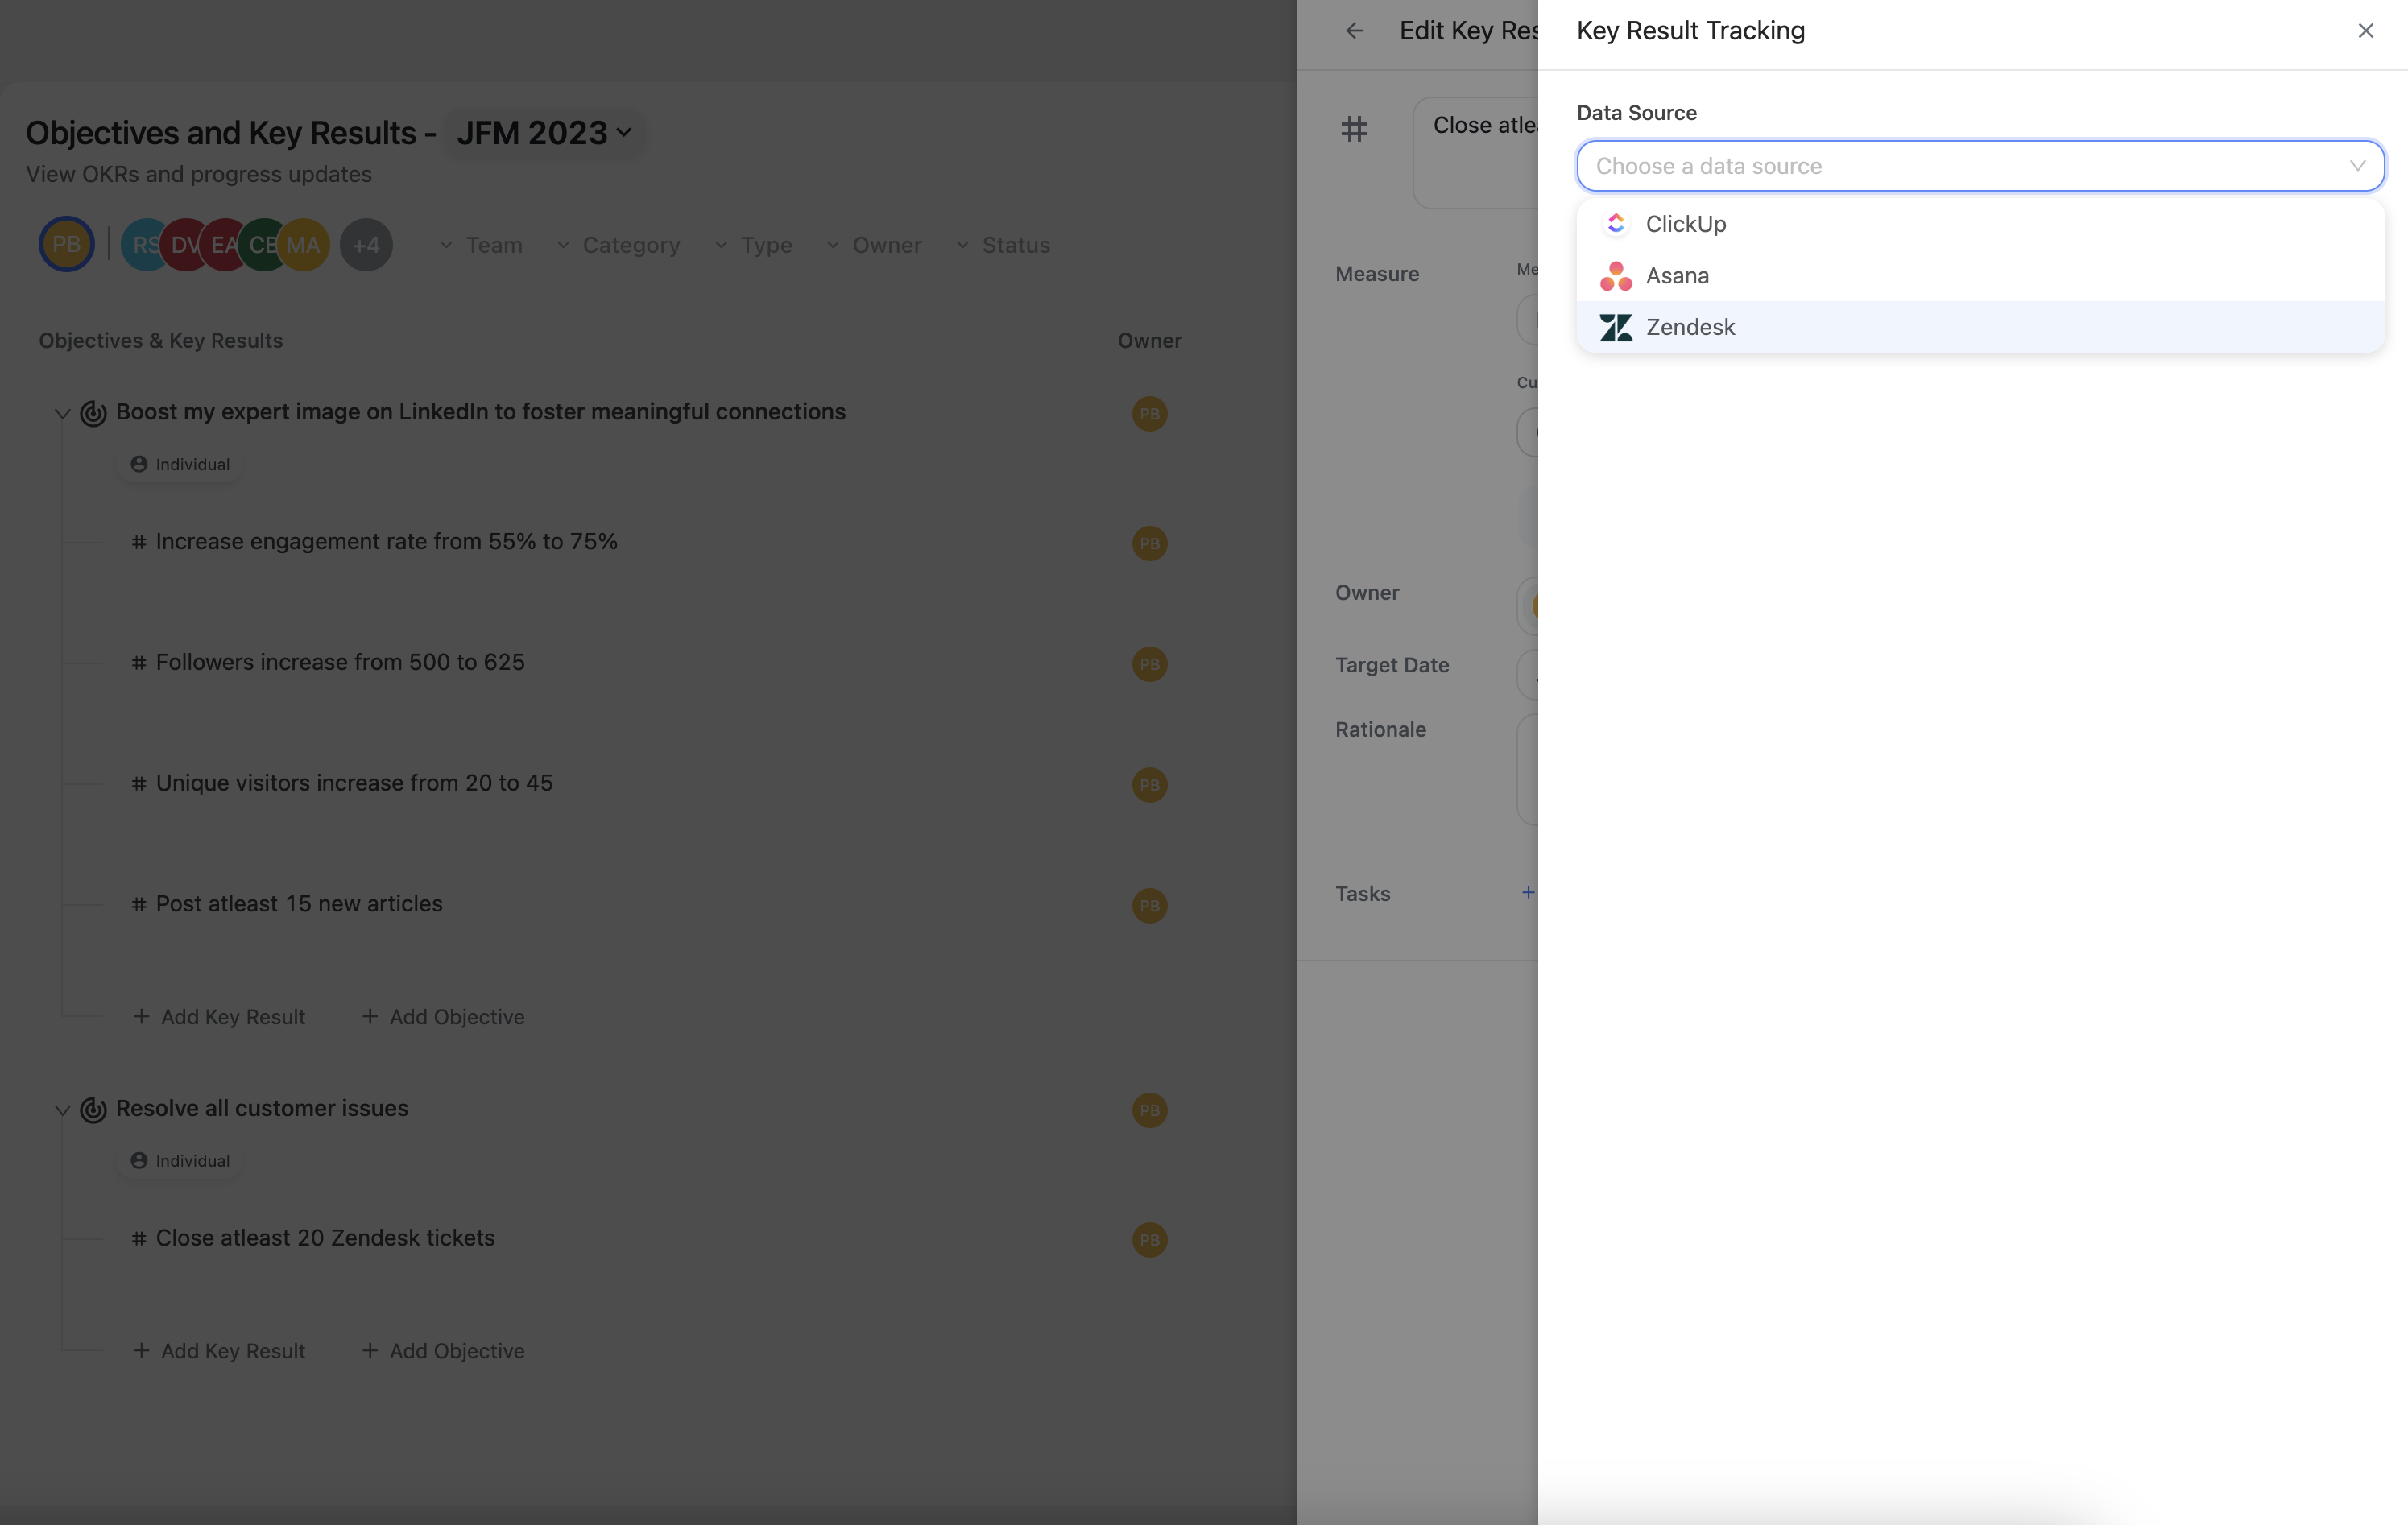Collapse the Boost my expert image objective
2408x1525 pixels.
click(62, 413)
